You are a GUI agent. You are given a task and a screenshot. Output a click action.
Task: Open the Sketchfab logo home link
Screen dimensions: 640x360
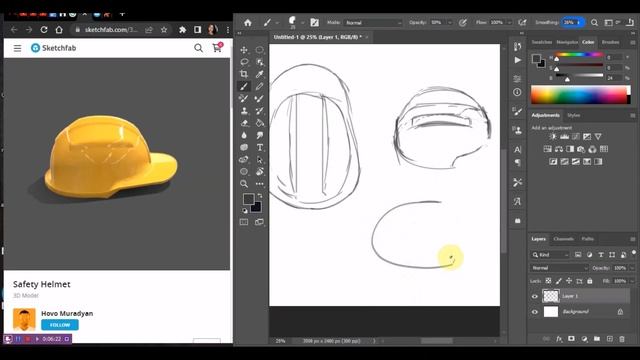[x=53, y=48]
